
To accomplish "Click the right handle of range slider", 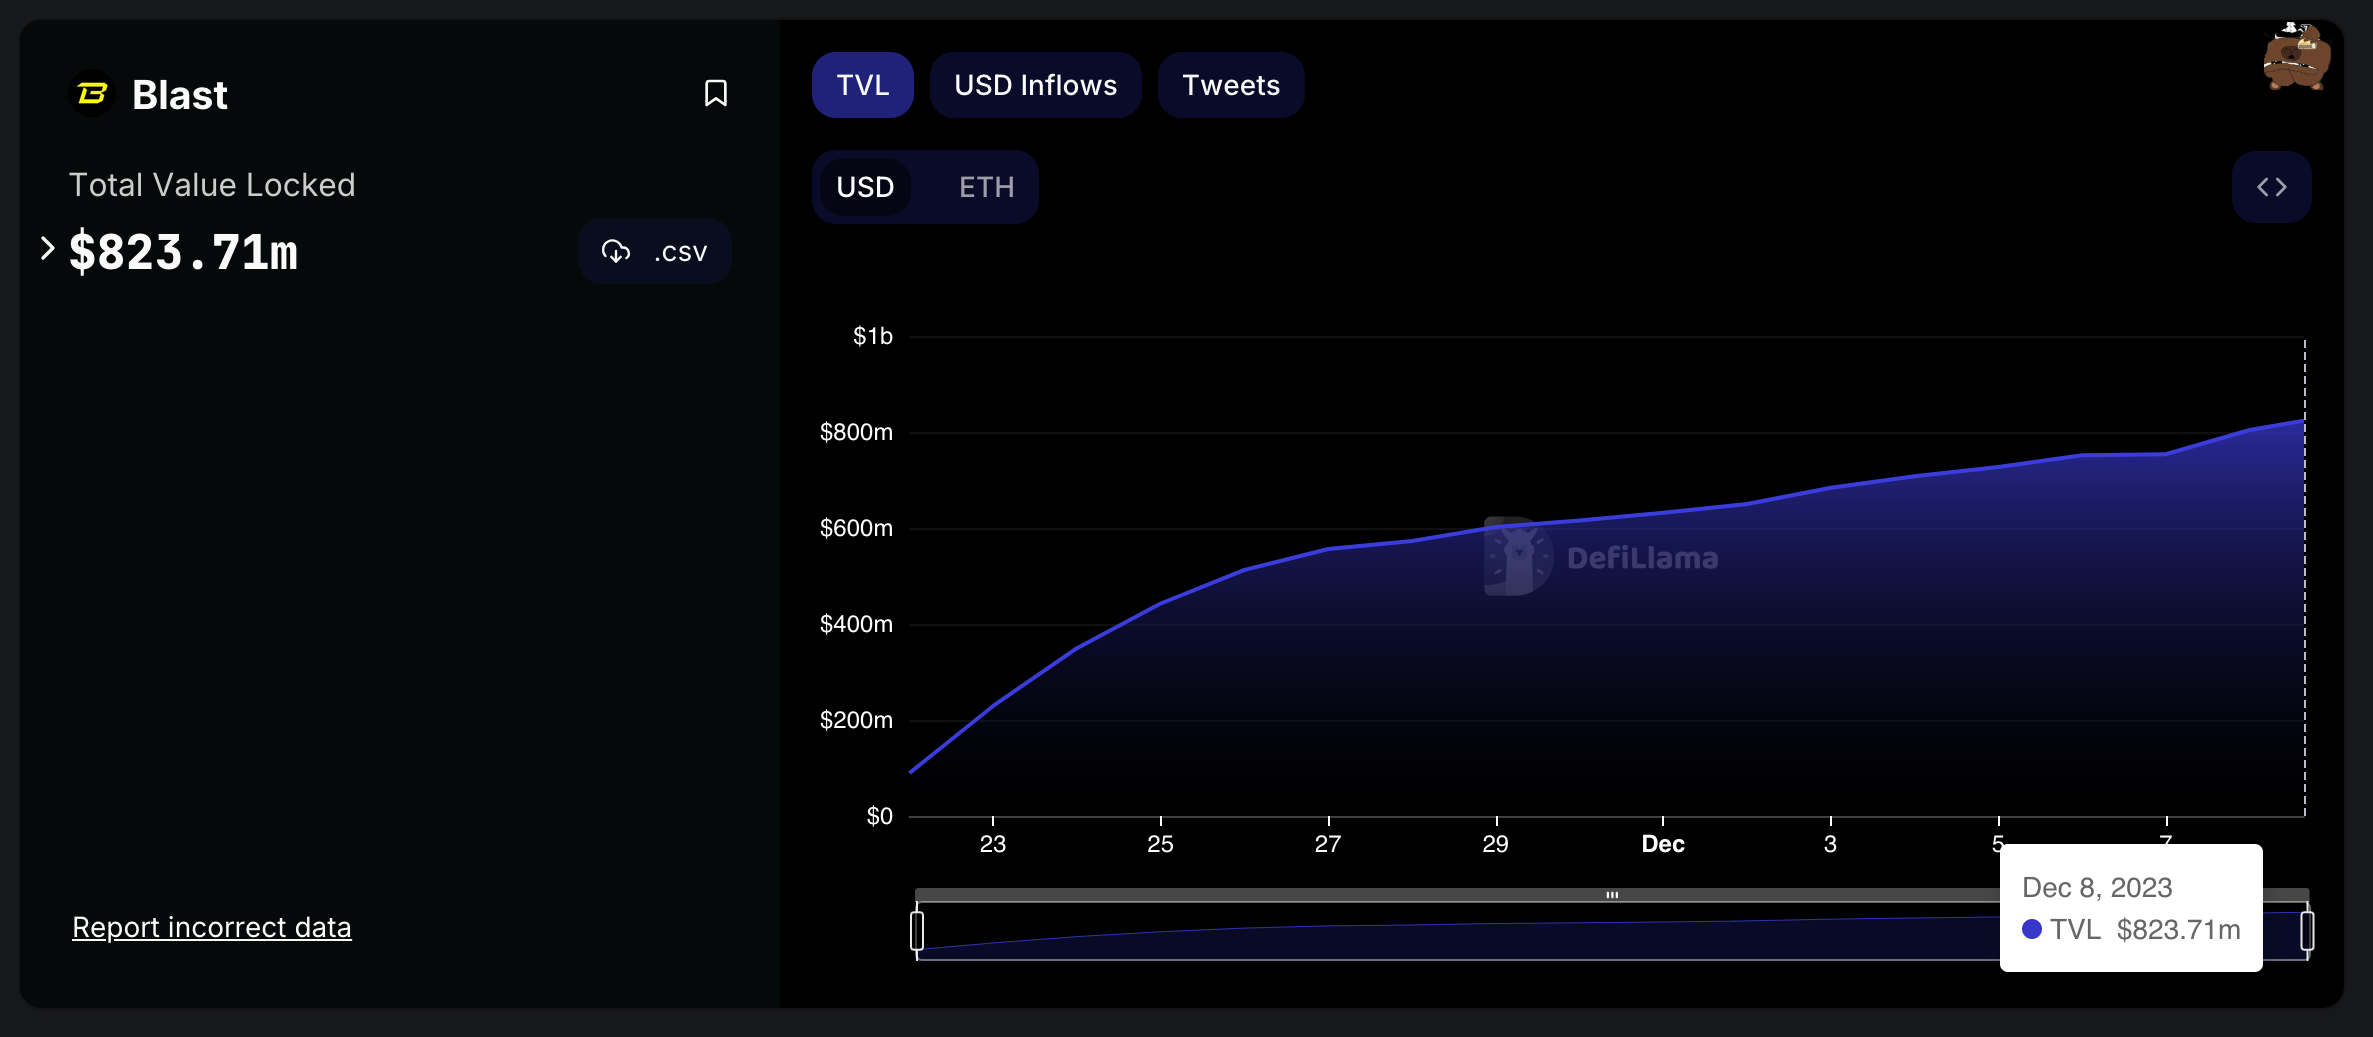I will point(2307,930).
